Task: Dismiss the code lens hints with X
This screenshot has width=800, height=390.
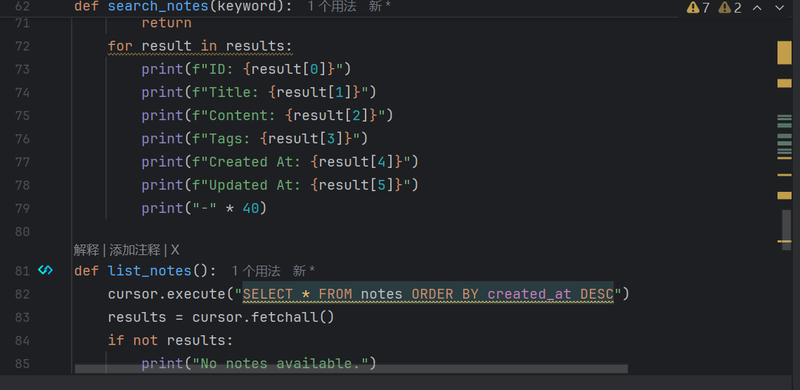Action: 175,250
